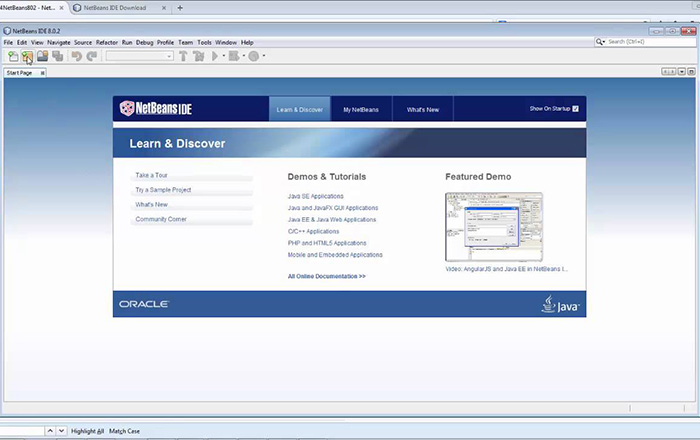
Task: Open the Edit menu
Action: pyautogui.click(x=22, y=42)
